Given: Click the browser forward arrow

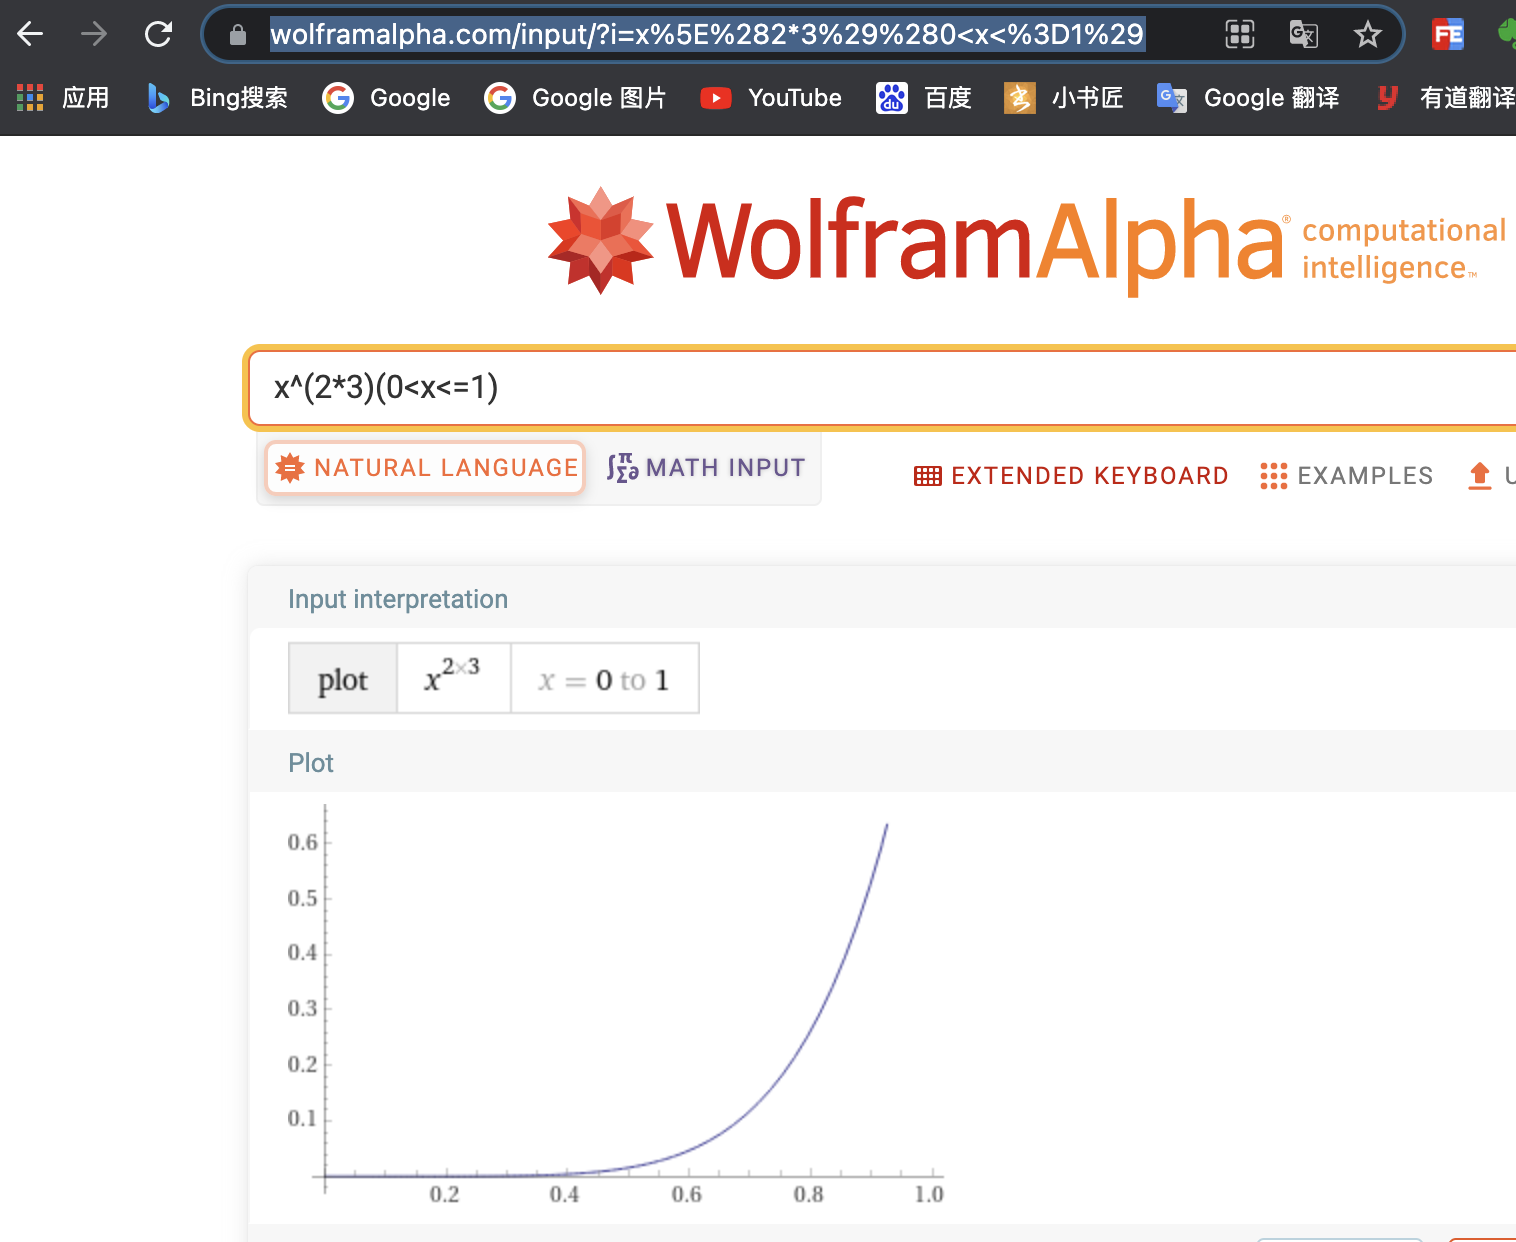Looking at the screenshot, I should [94, 35].
